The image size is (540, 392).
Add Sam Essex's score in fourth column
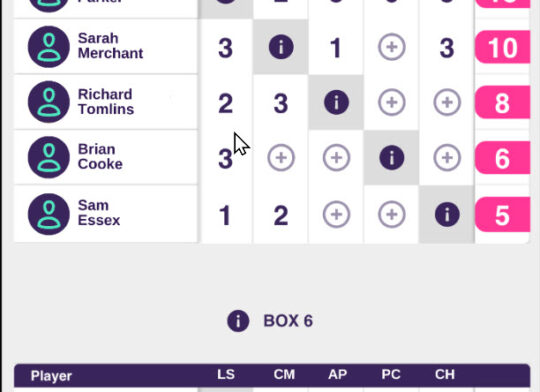(x=392, y=214)
